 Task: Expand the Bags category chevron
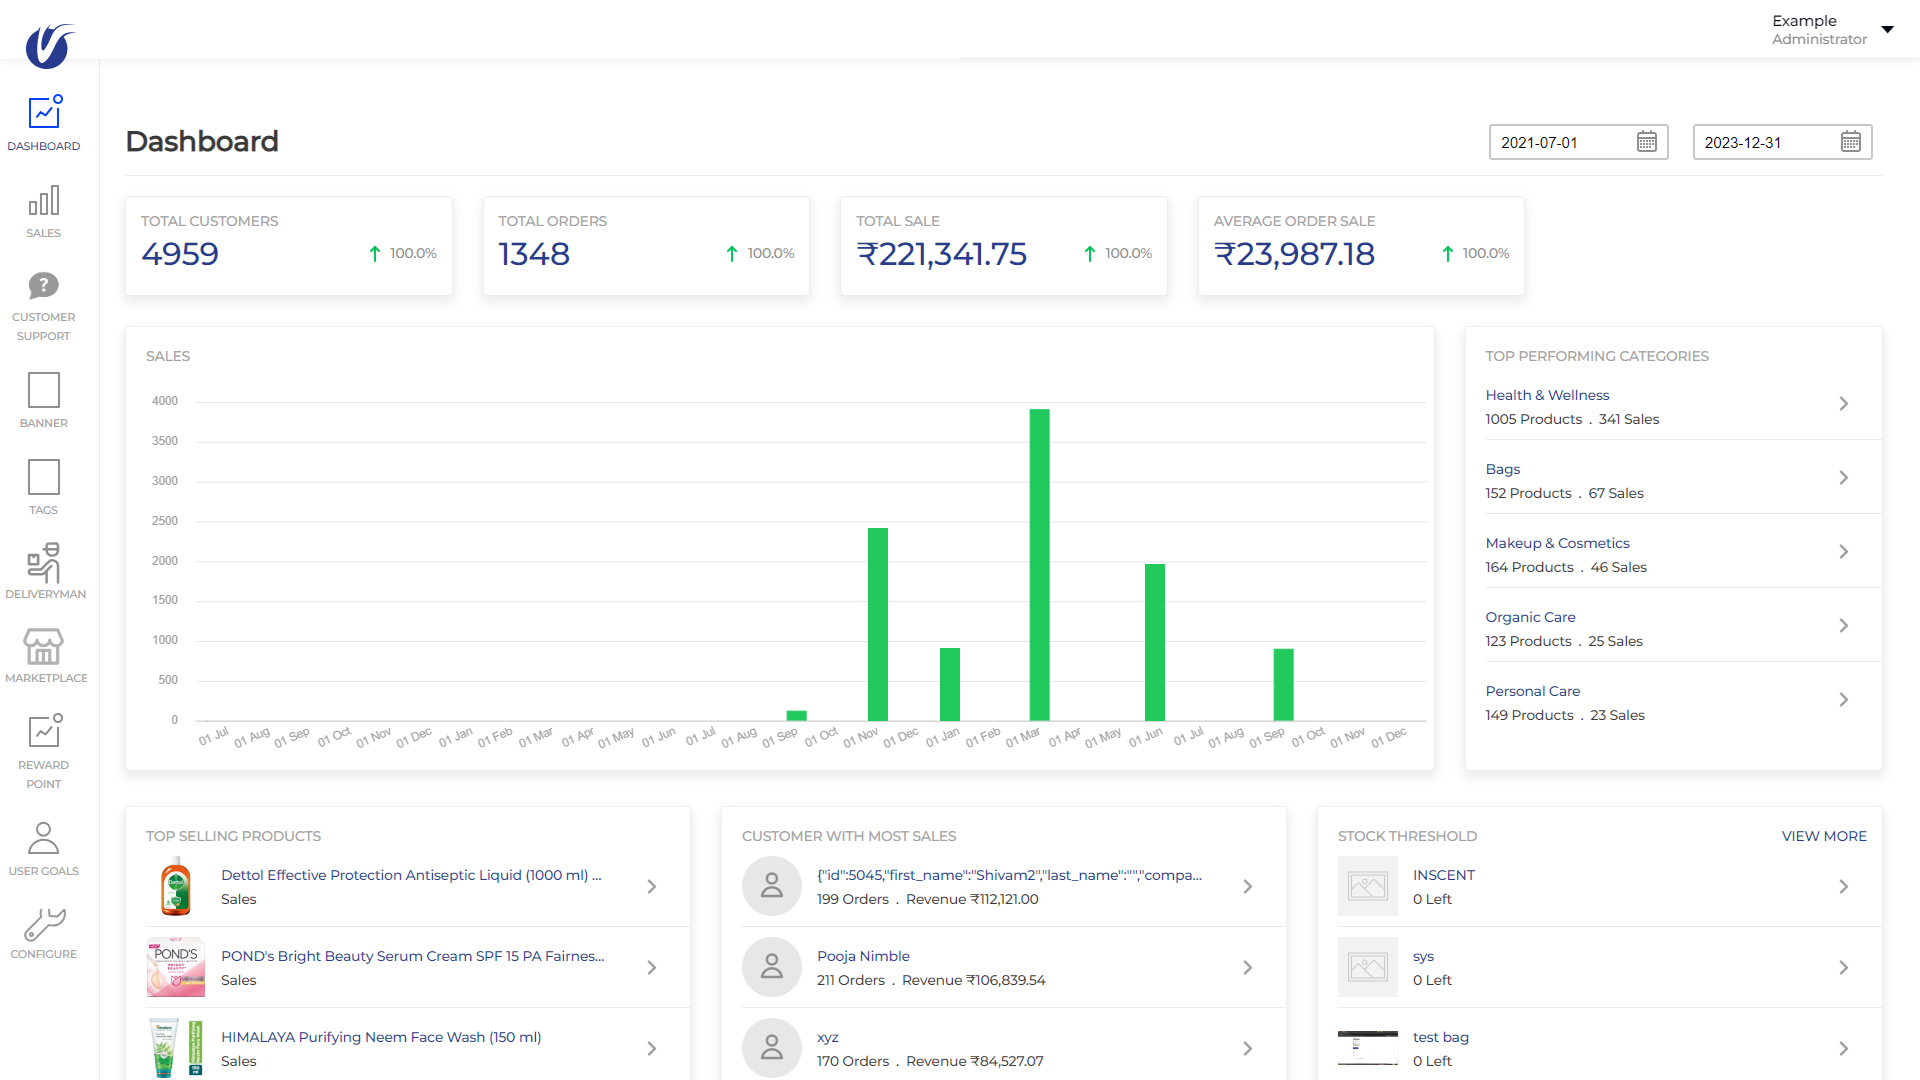pyautogui.click(x=1843, y=478)
